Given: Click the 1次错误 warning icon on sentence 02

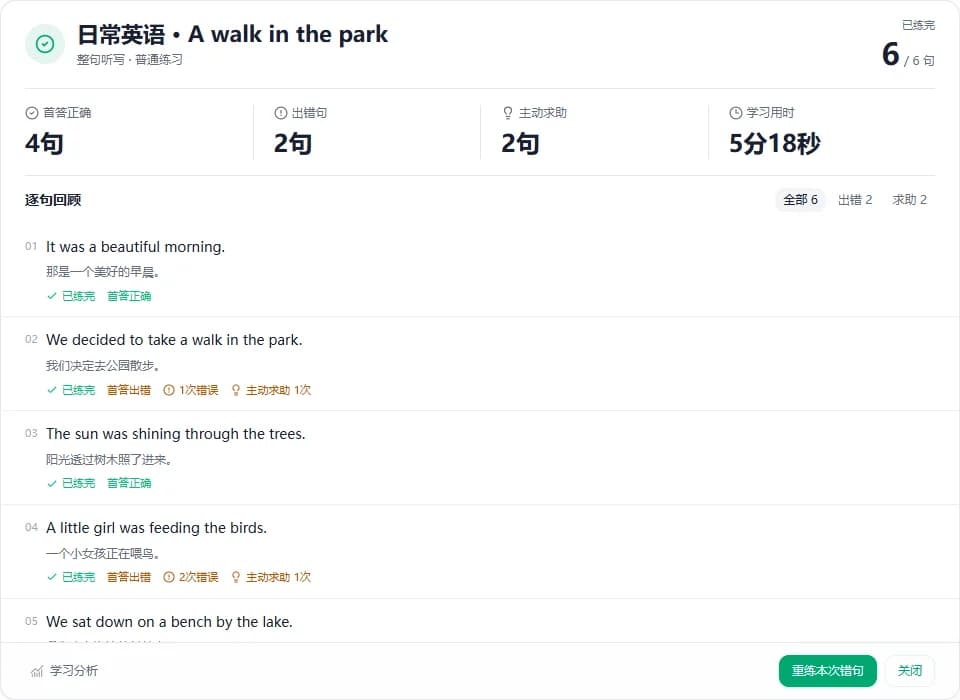Looking at the screenshot, I should click(169, 390).
